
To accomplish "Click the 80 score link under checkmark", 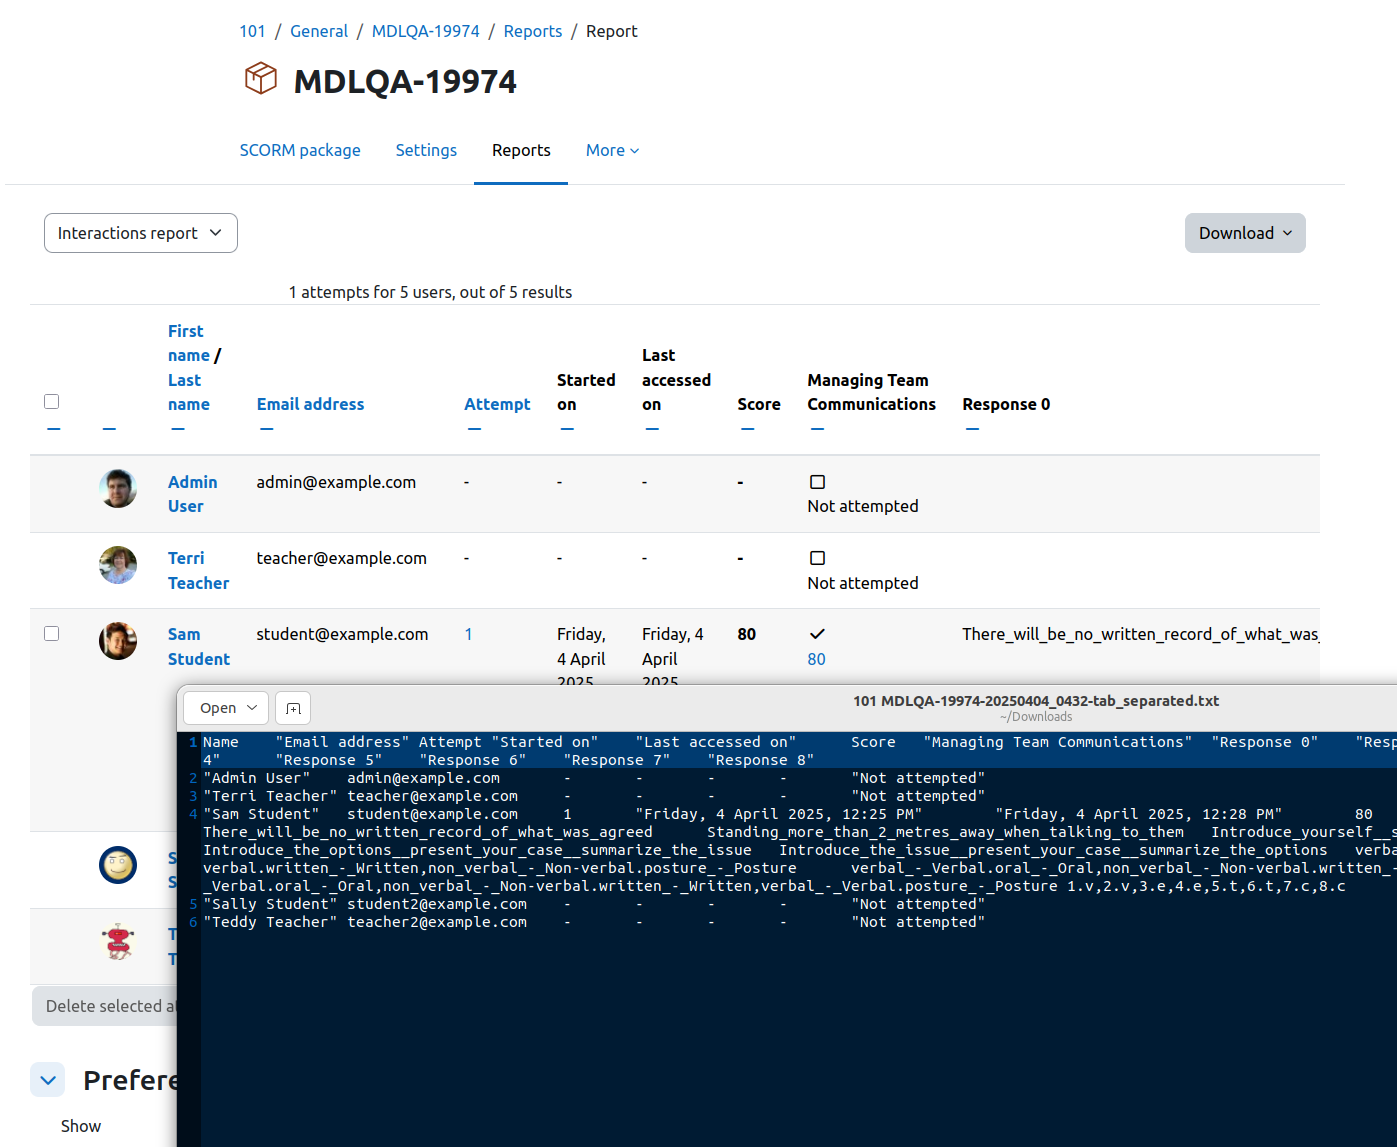I will pos(817,659).
